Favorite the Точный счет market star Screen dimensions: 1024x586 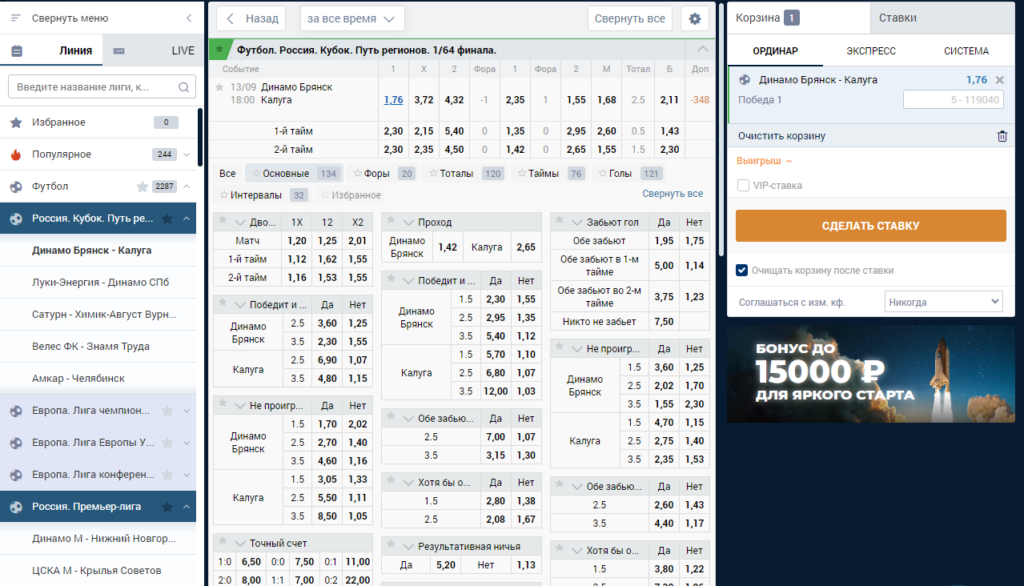coord(223,541)
